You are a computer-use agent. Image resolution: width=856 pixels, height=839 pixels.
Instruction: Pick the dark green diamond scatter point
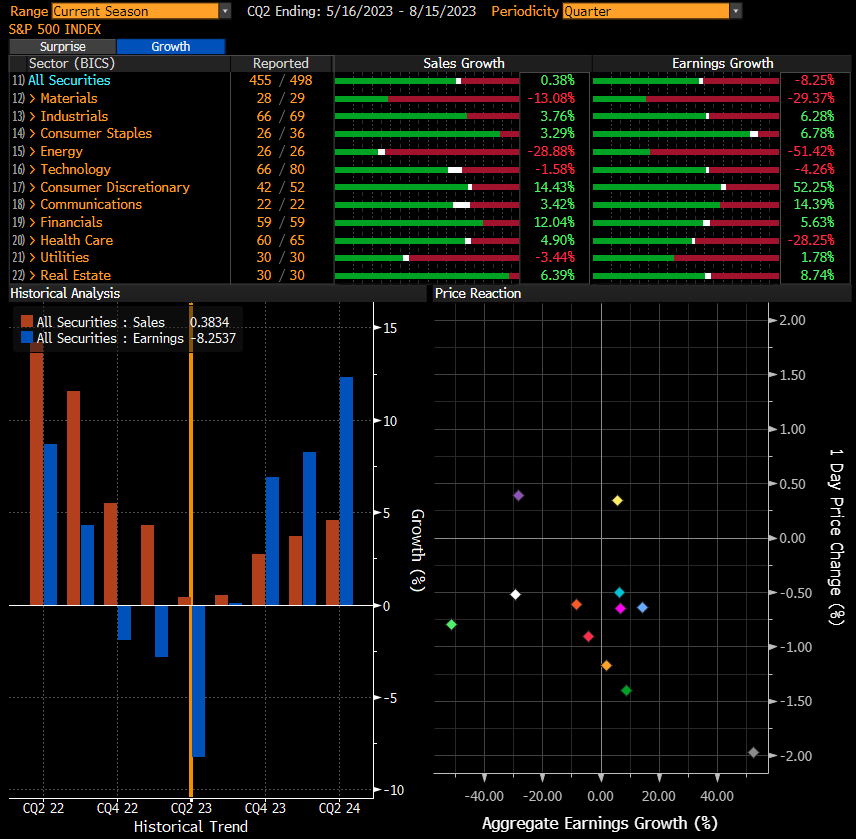(626, 690)
